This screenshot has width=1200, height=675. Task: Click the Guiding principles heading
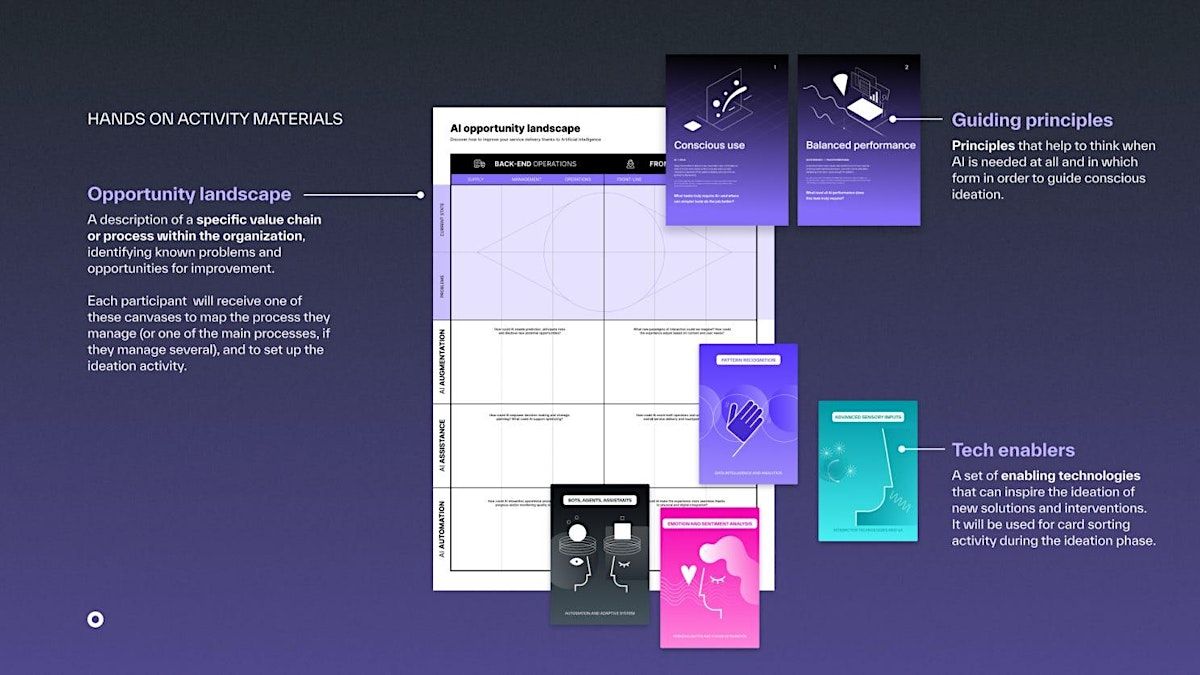[x=1032, y=120]
